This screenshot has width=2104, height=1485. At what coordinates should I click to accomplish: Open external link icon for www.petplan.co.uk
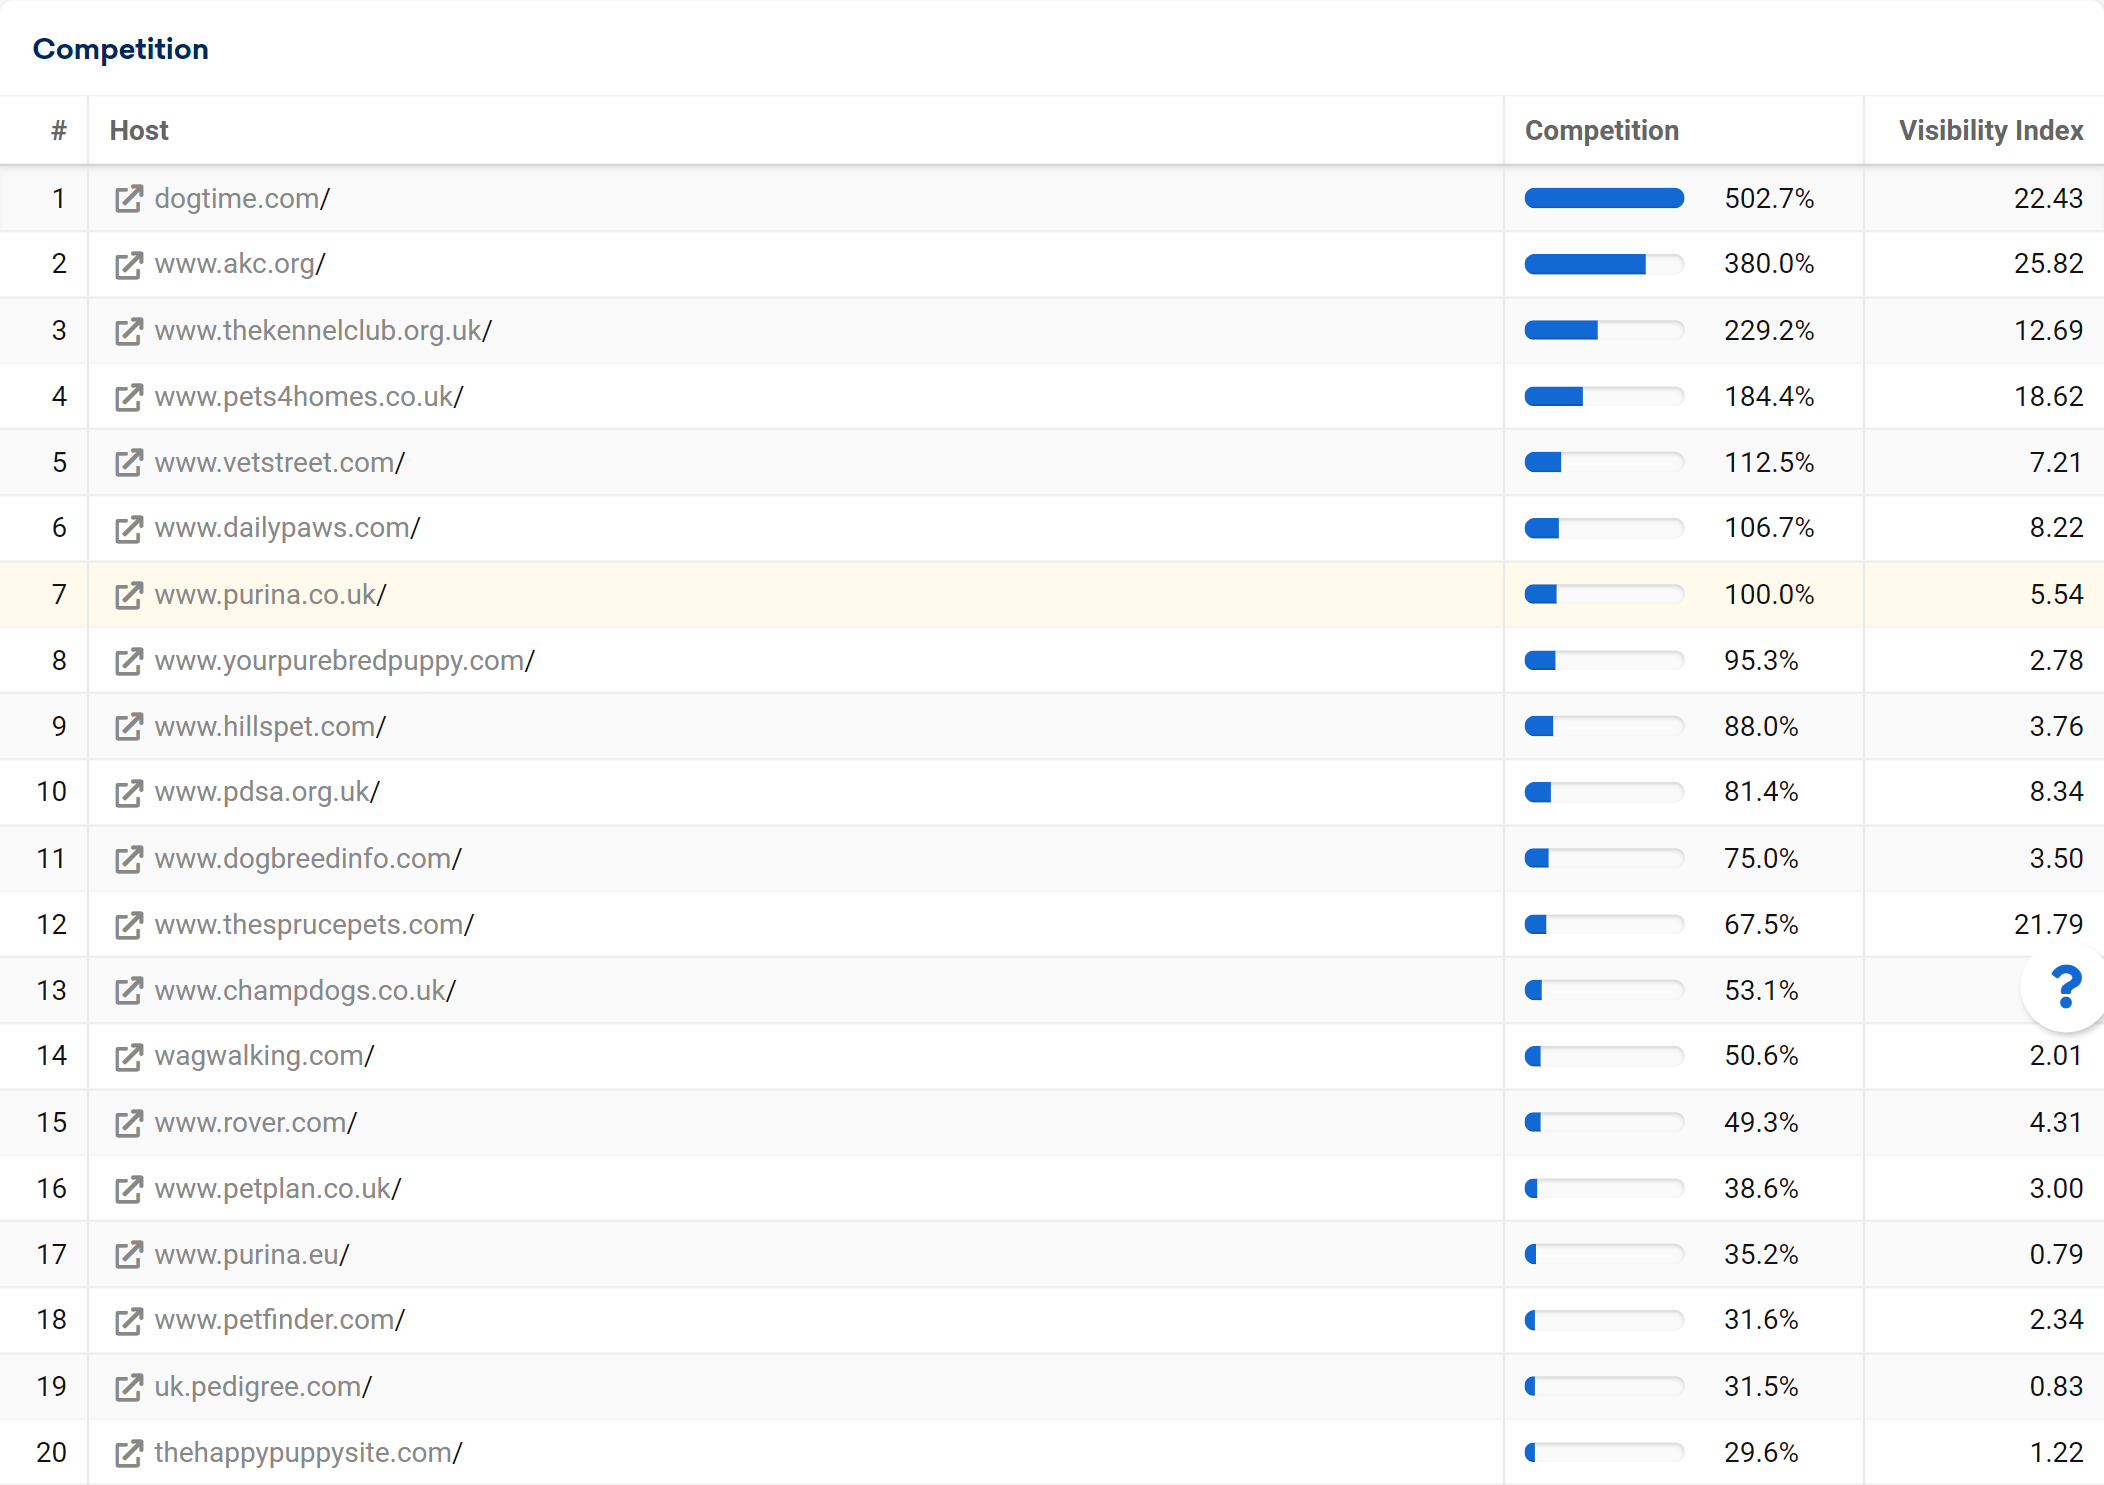tap(129, 1189)
